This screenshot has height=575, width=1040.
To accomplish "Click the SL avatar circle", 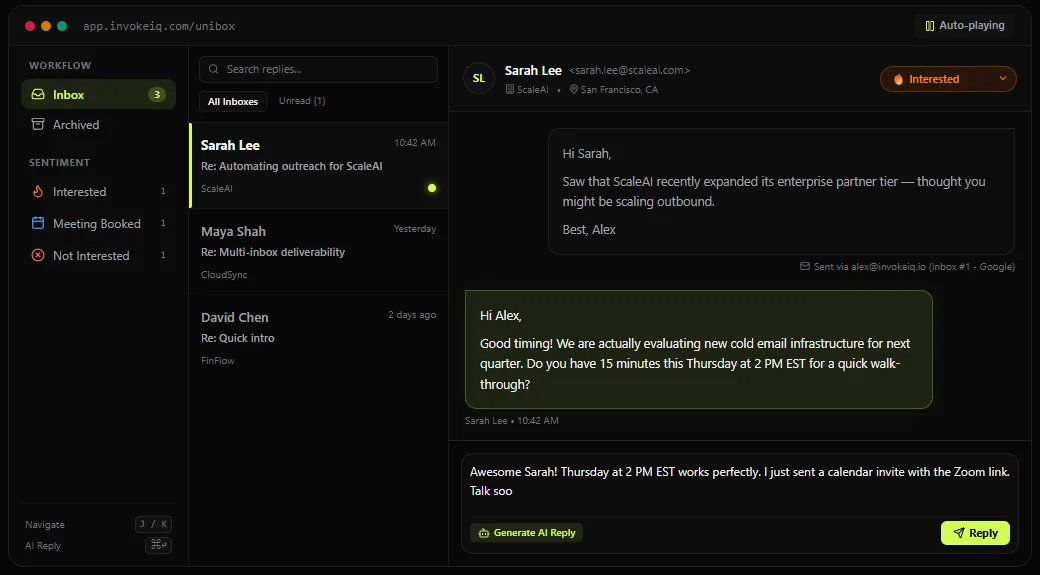I will 479,78.
